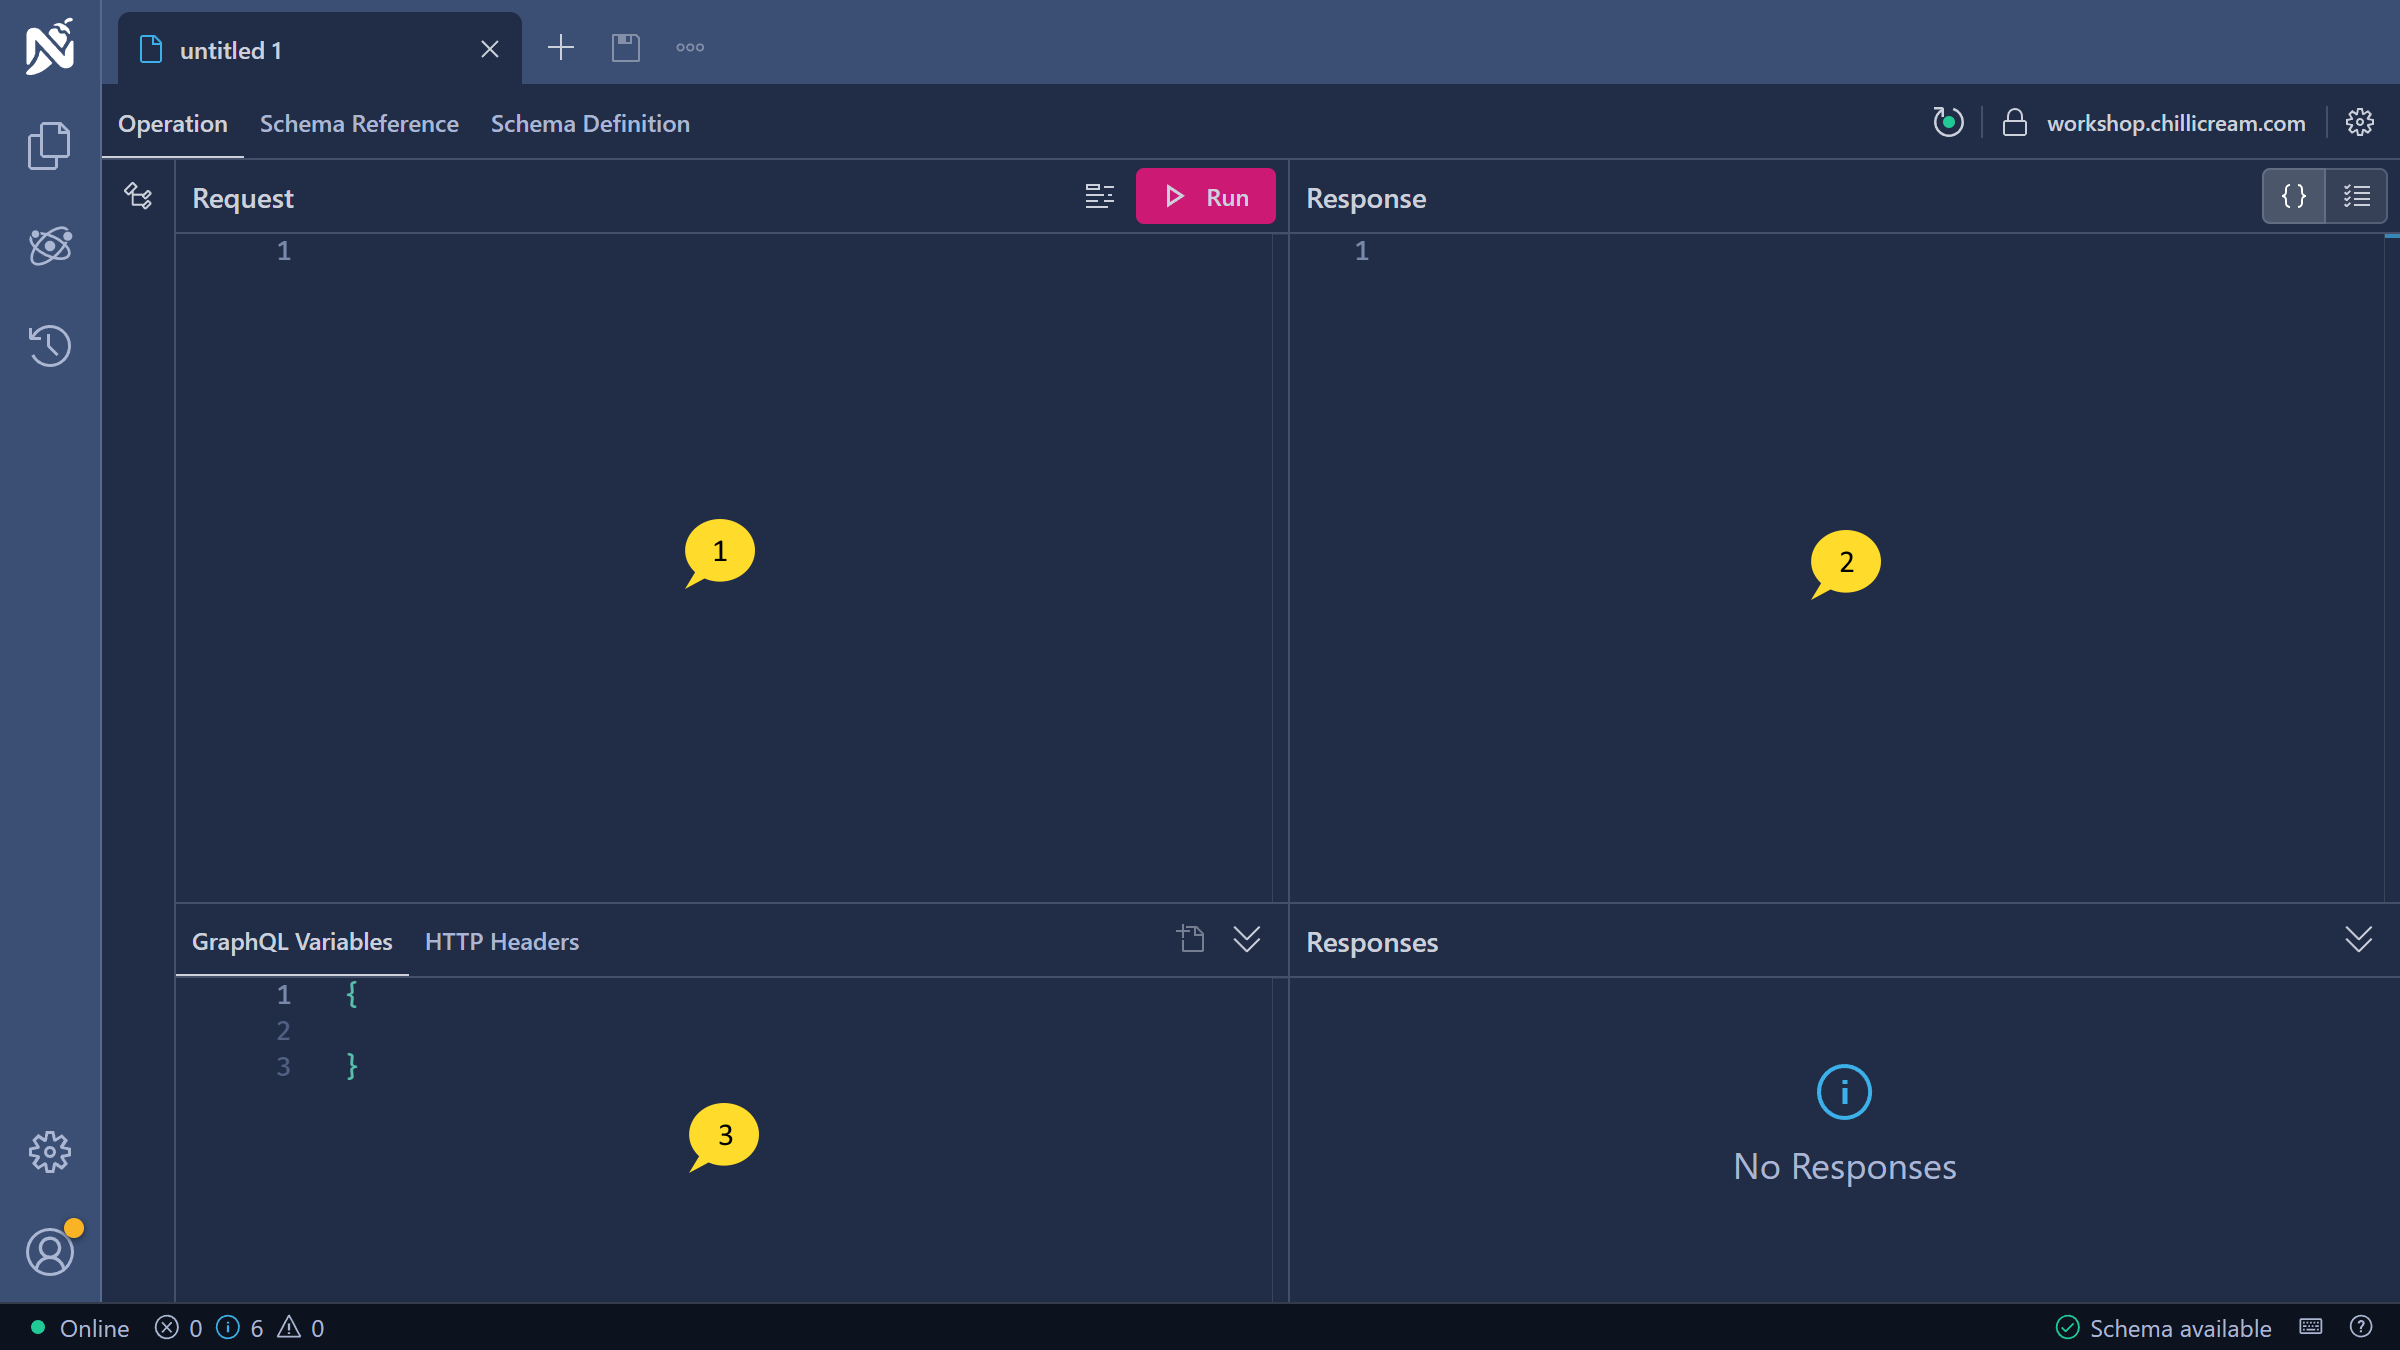Open the History sidebar icon

(49, 346)
